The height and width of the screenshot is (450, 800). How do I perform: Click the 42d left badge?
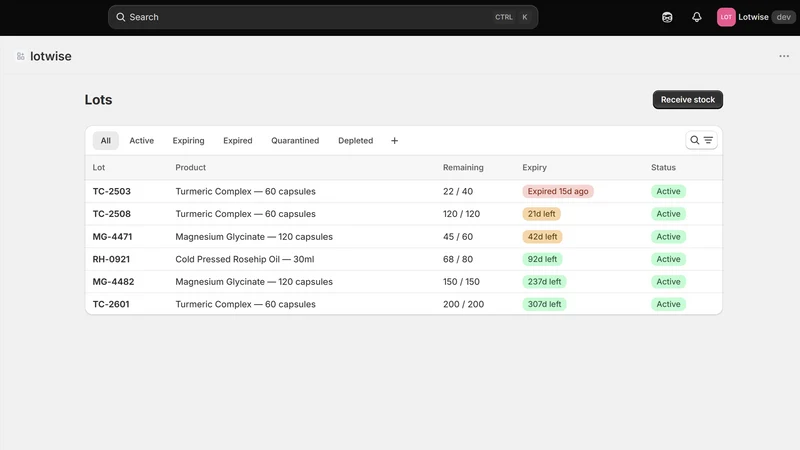pyautogui.click(x=542, y=237)
